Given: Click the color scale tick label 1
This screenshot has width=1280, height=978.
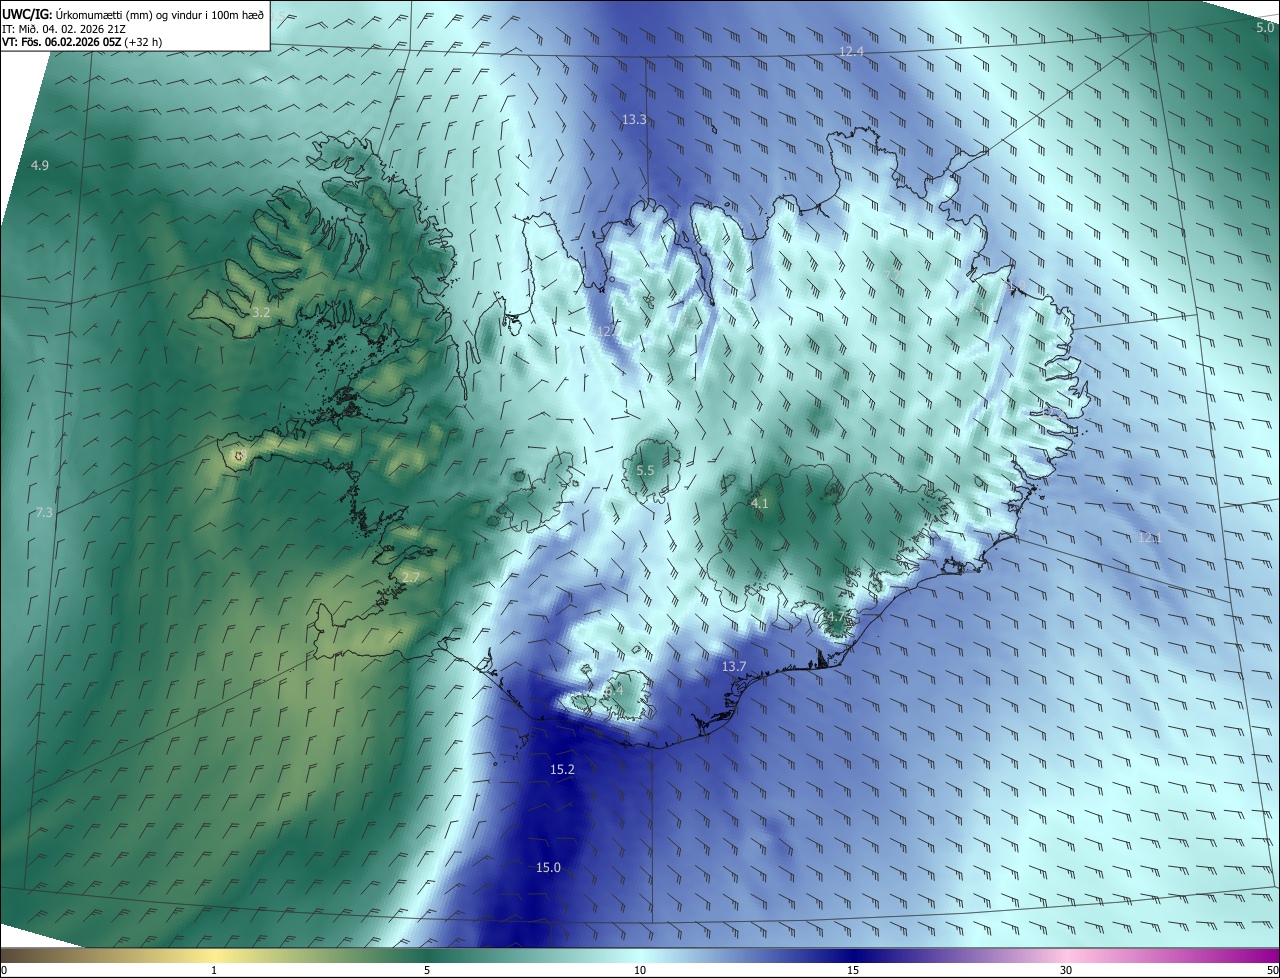Looking at the screenshot, I should click(214, 970).
